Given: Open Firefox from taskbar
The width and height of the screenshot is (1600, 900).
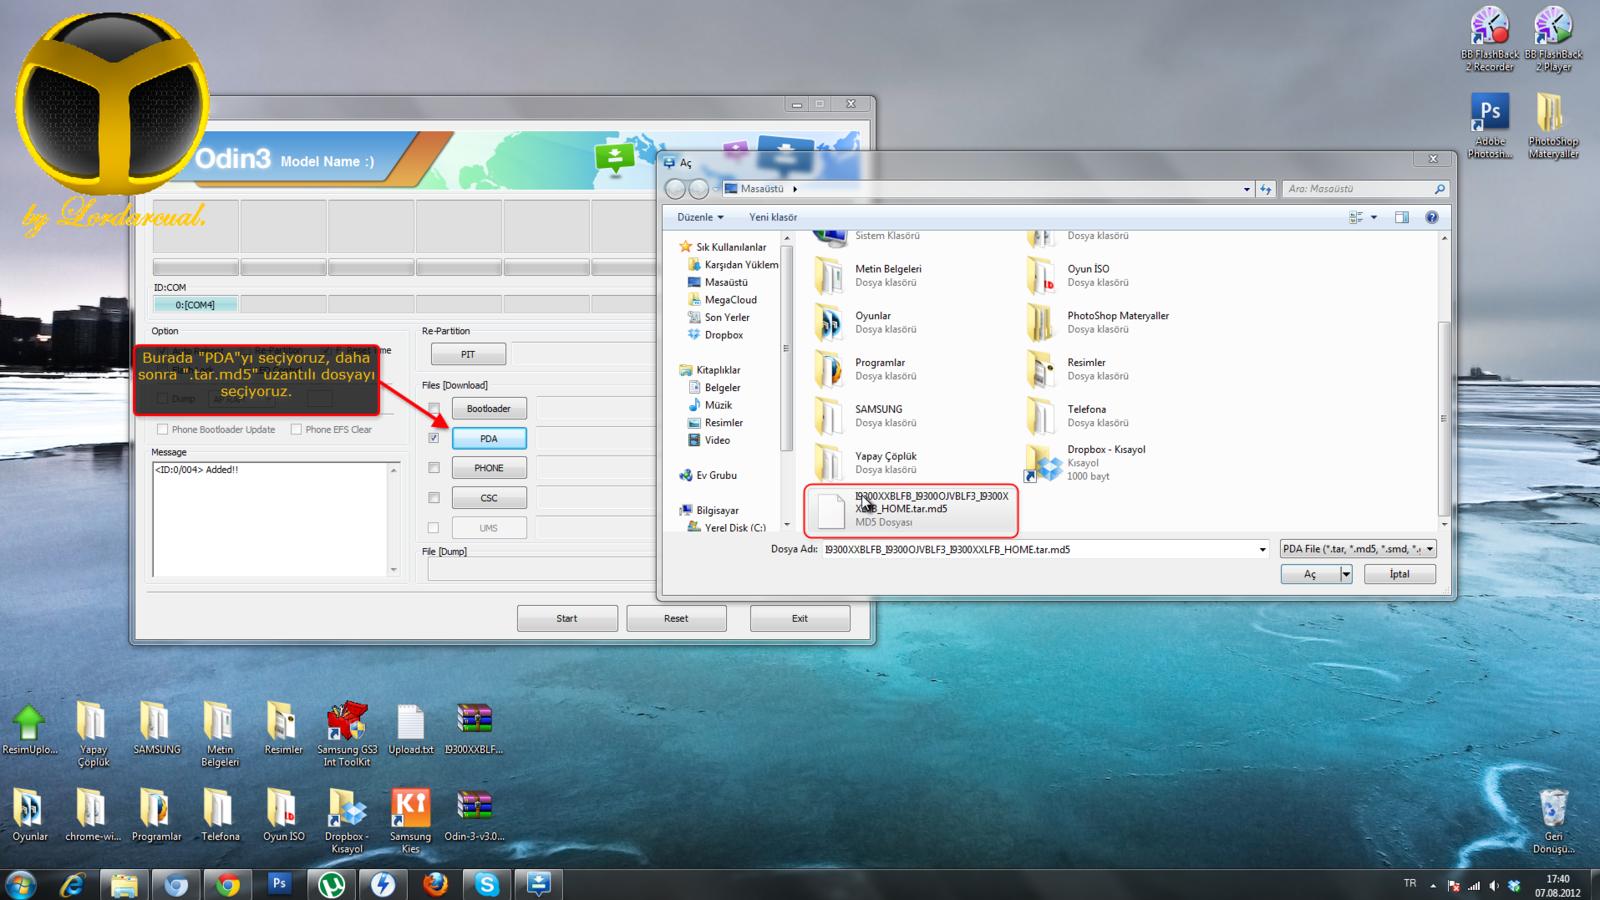Looking at the screenshot, I should (435, 885).
